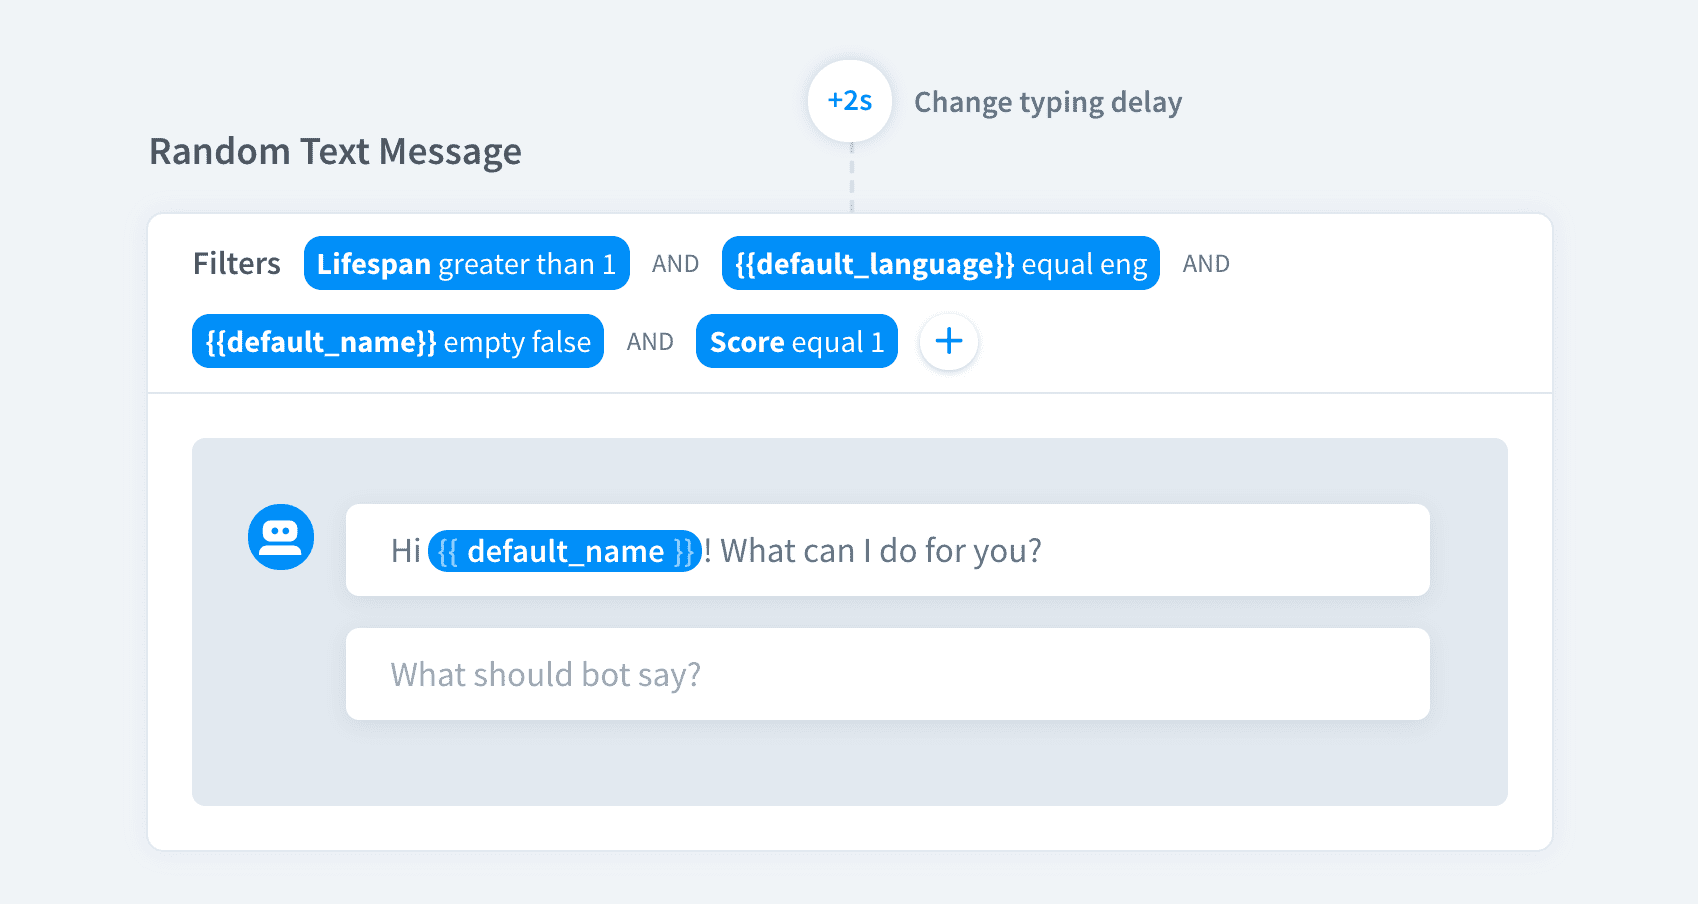Click the Filters label
Image resolution: width=1698 pixels, height=904 pixels.
click(x=236, y=264)
